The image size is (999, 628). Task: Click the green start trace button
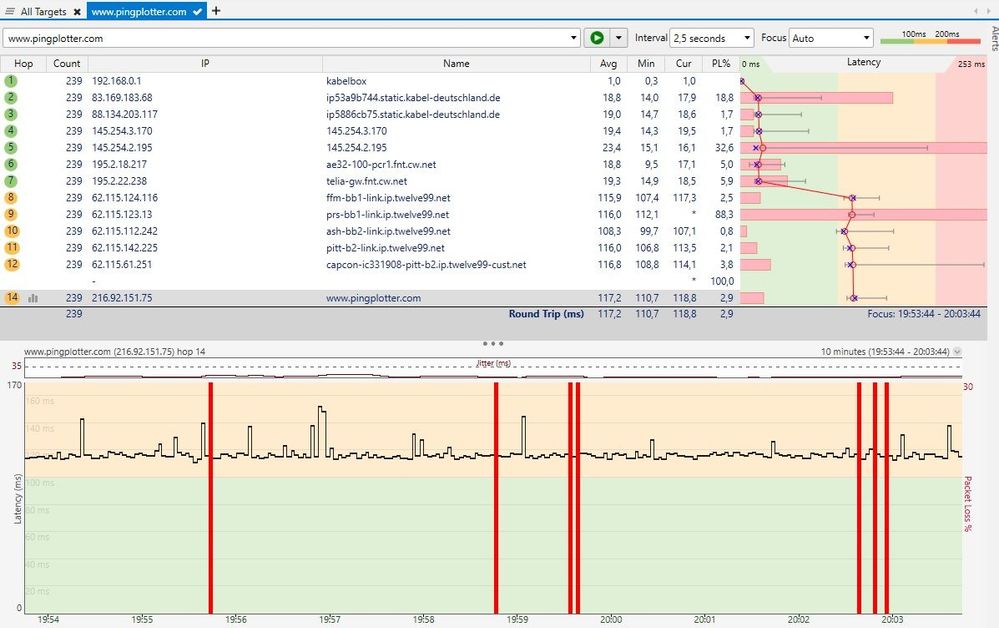(597, 38)
